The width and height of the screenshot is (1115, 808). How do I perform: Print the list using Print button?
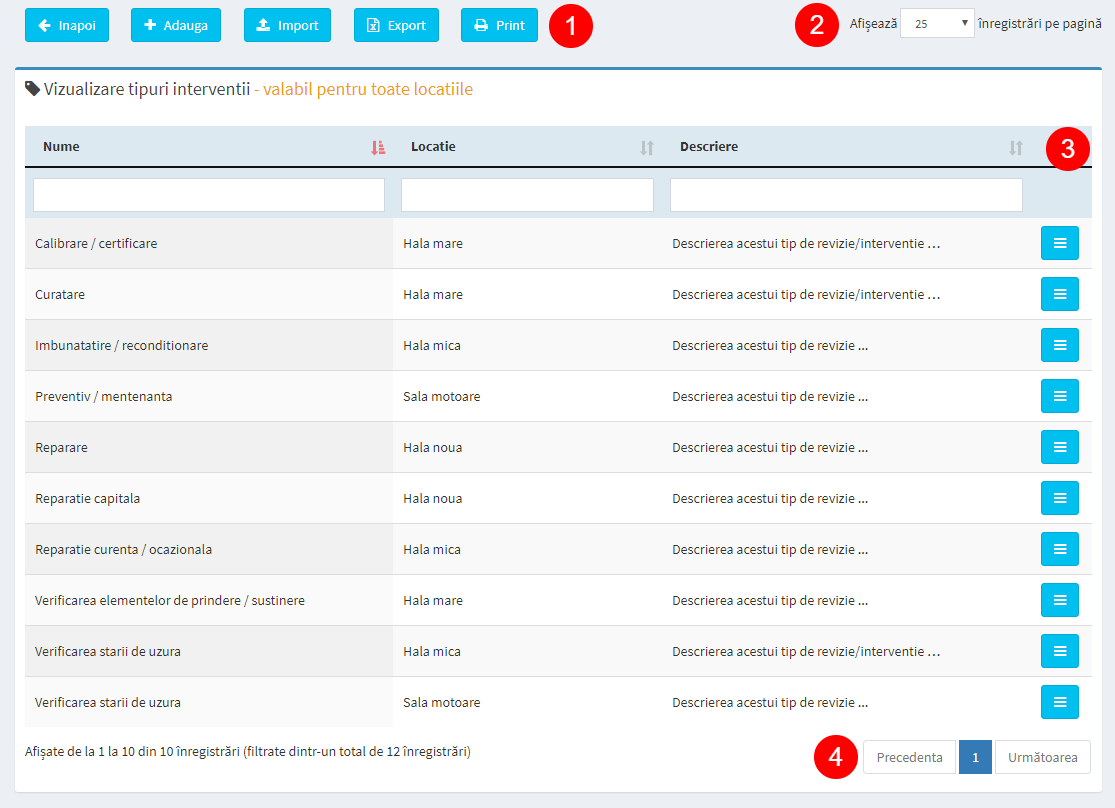point(499,26)
